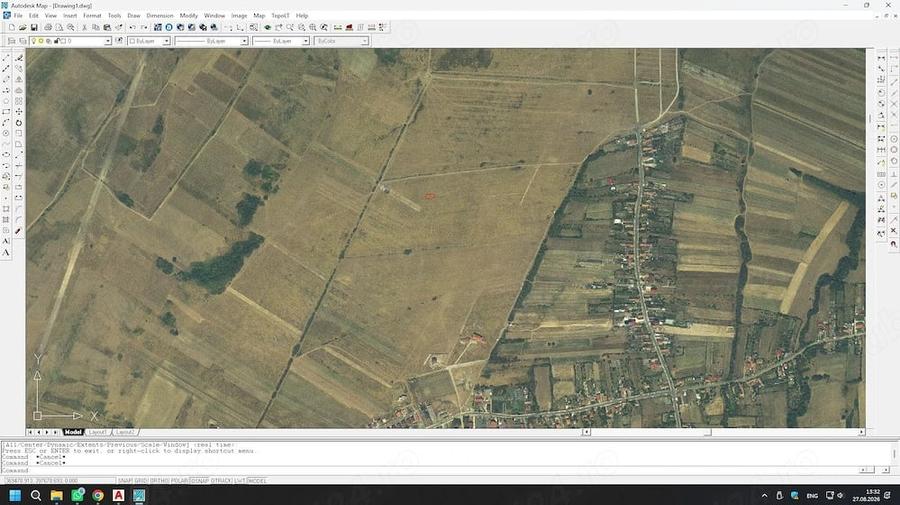Open the TopoLT menu

pos(280,15)
